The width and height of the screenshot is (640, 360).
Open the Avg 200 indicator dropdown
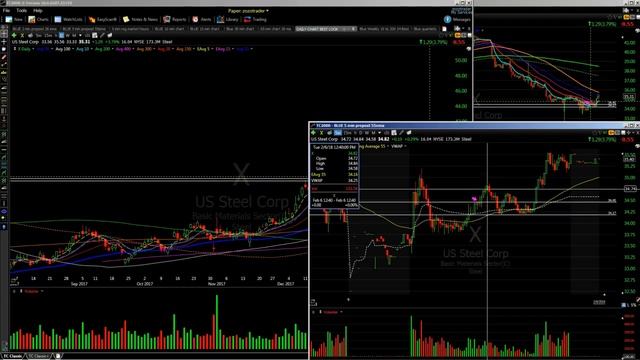click(x=104, y=49)
